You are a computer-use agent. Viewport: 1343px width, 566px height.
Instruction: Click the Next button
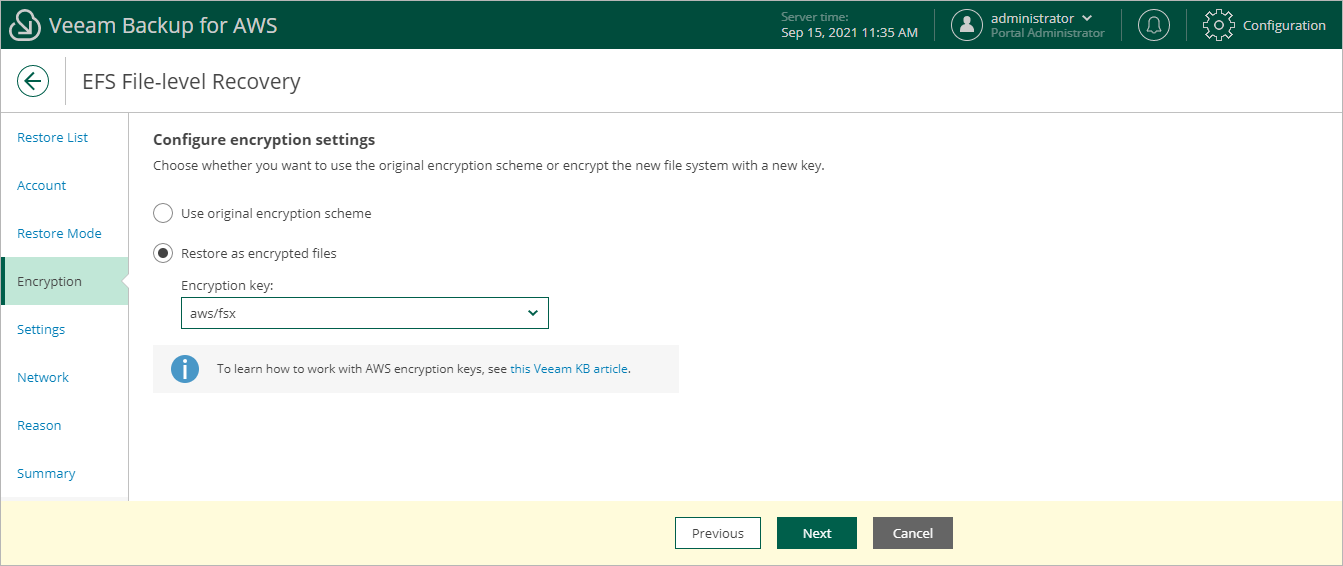[817, 533]
